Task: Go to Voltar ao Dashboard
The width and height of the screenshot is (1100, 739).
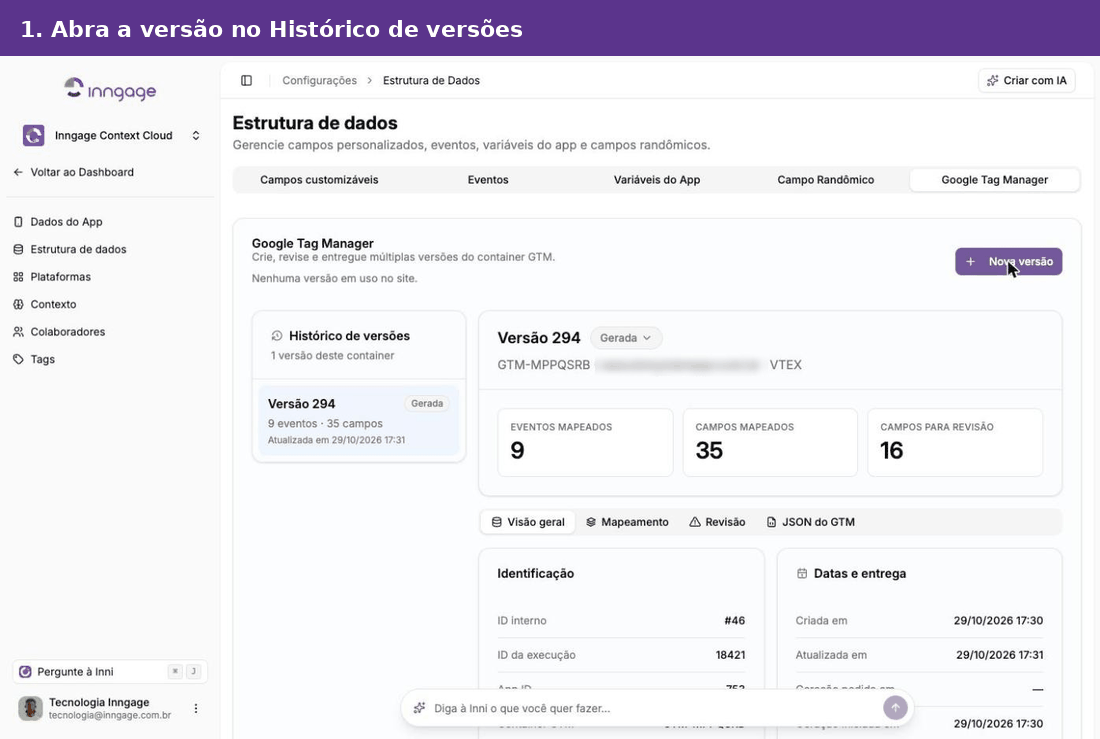Action: (x=74, y=172)
